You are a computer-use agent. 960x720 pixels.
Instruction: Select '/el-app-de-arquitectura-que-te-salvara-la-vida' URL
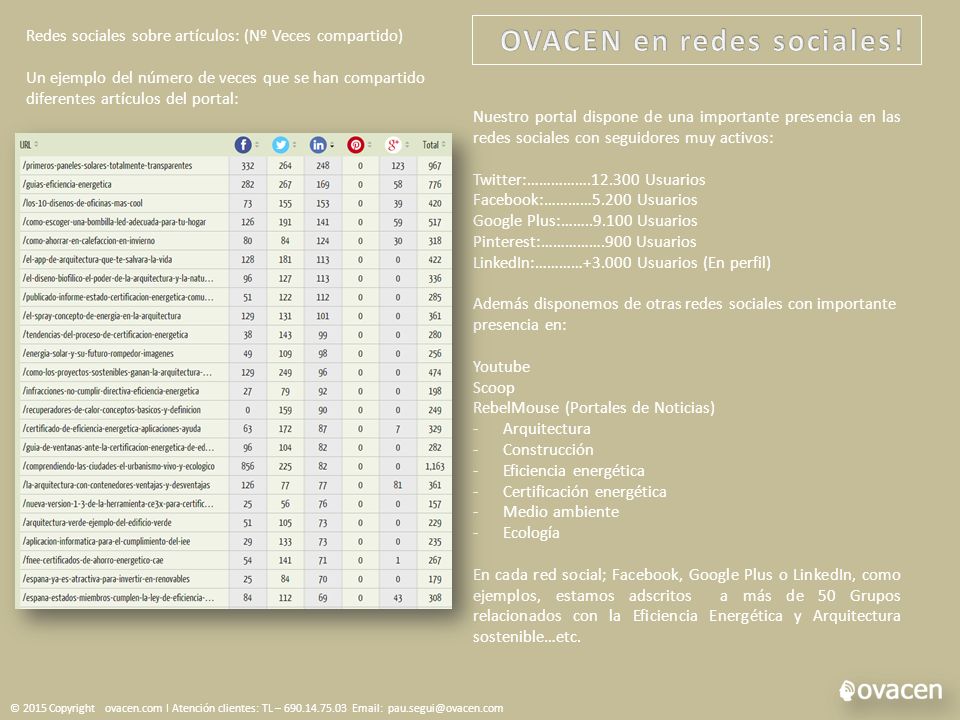97,260
